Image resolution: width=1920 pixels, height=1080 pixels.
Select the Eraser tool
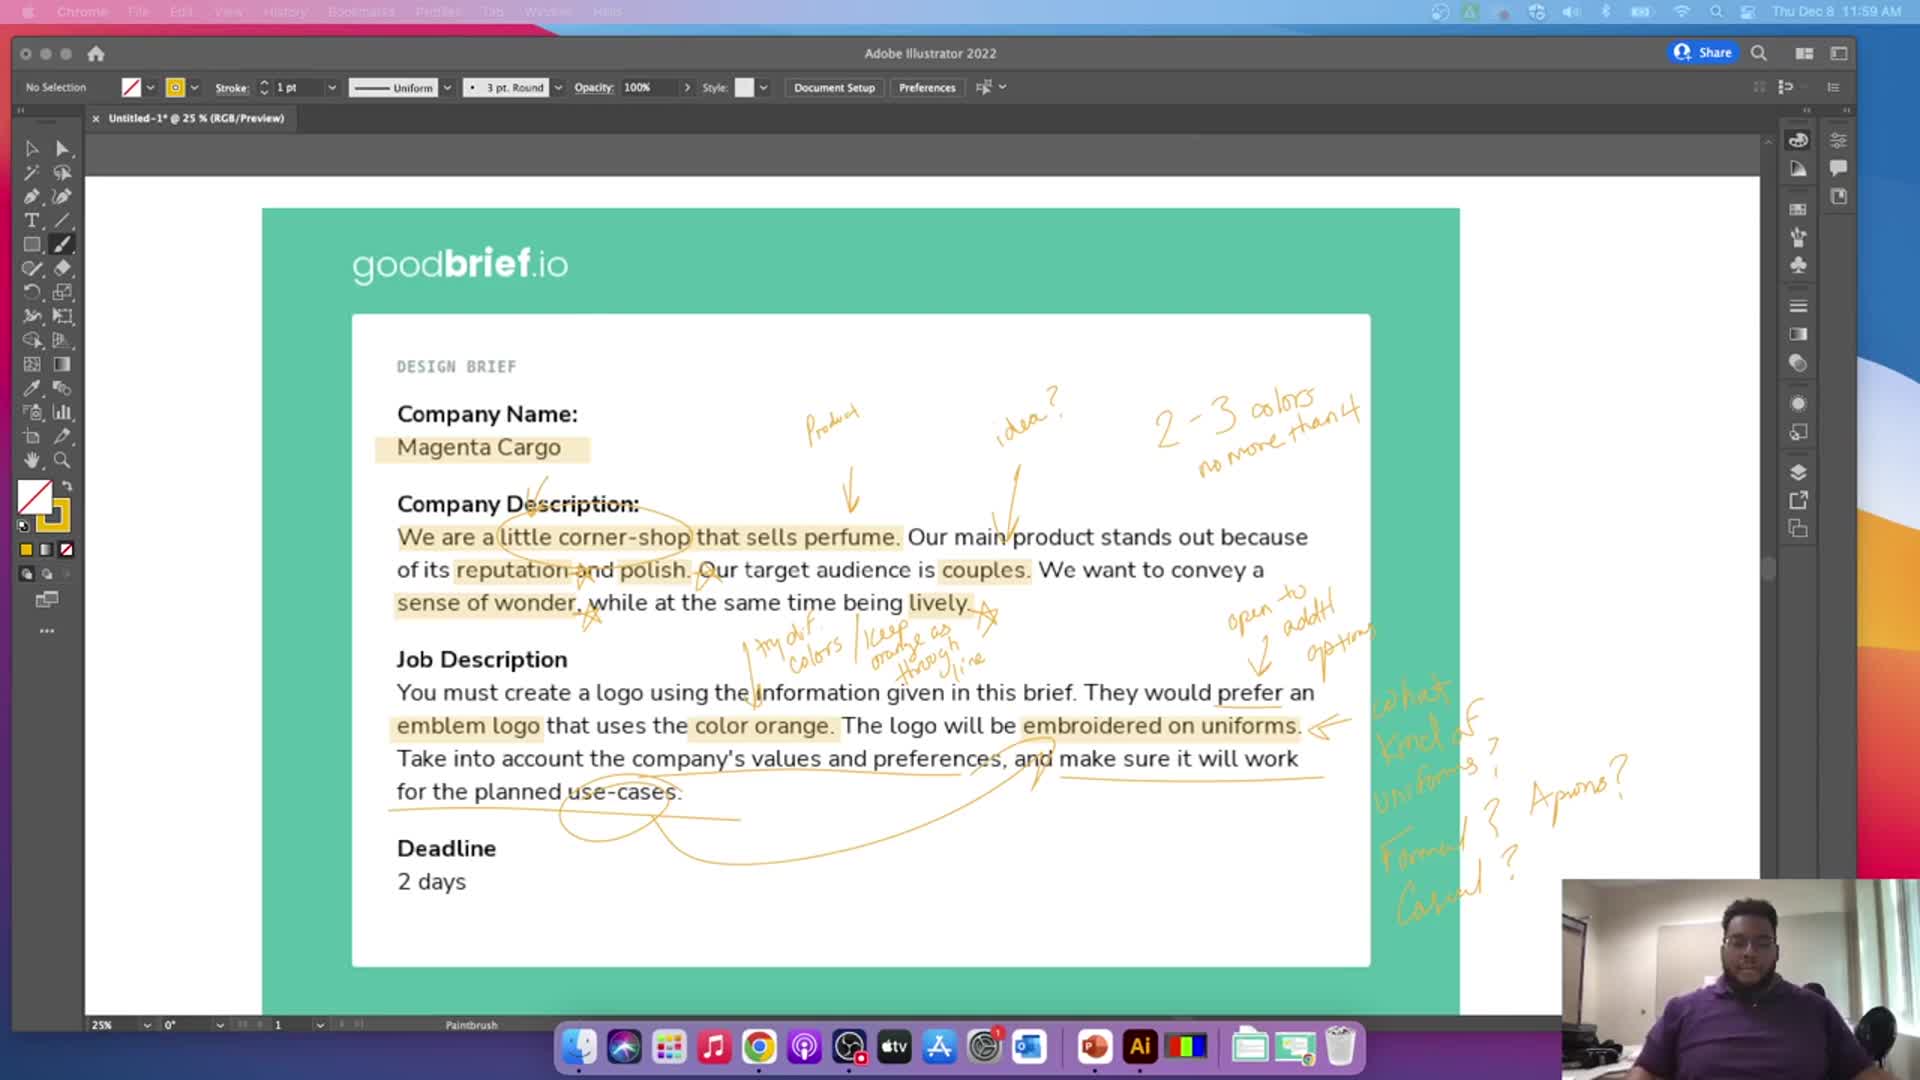[62, 268]
